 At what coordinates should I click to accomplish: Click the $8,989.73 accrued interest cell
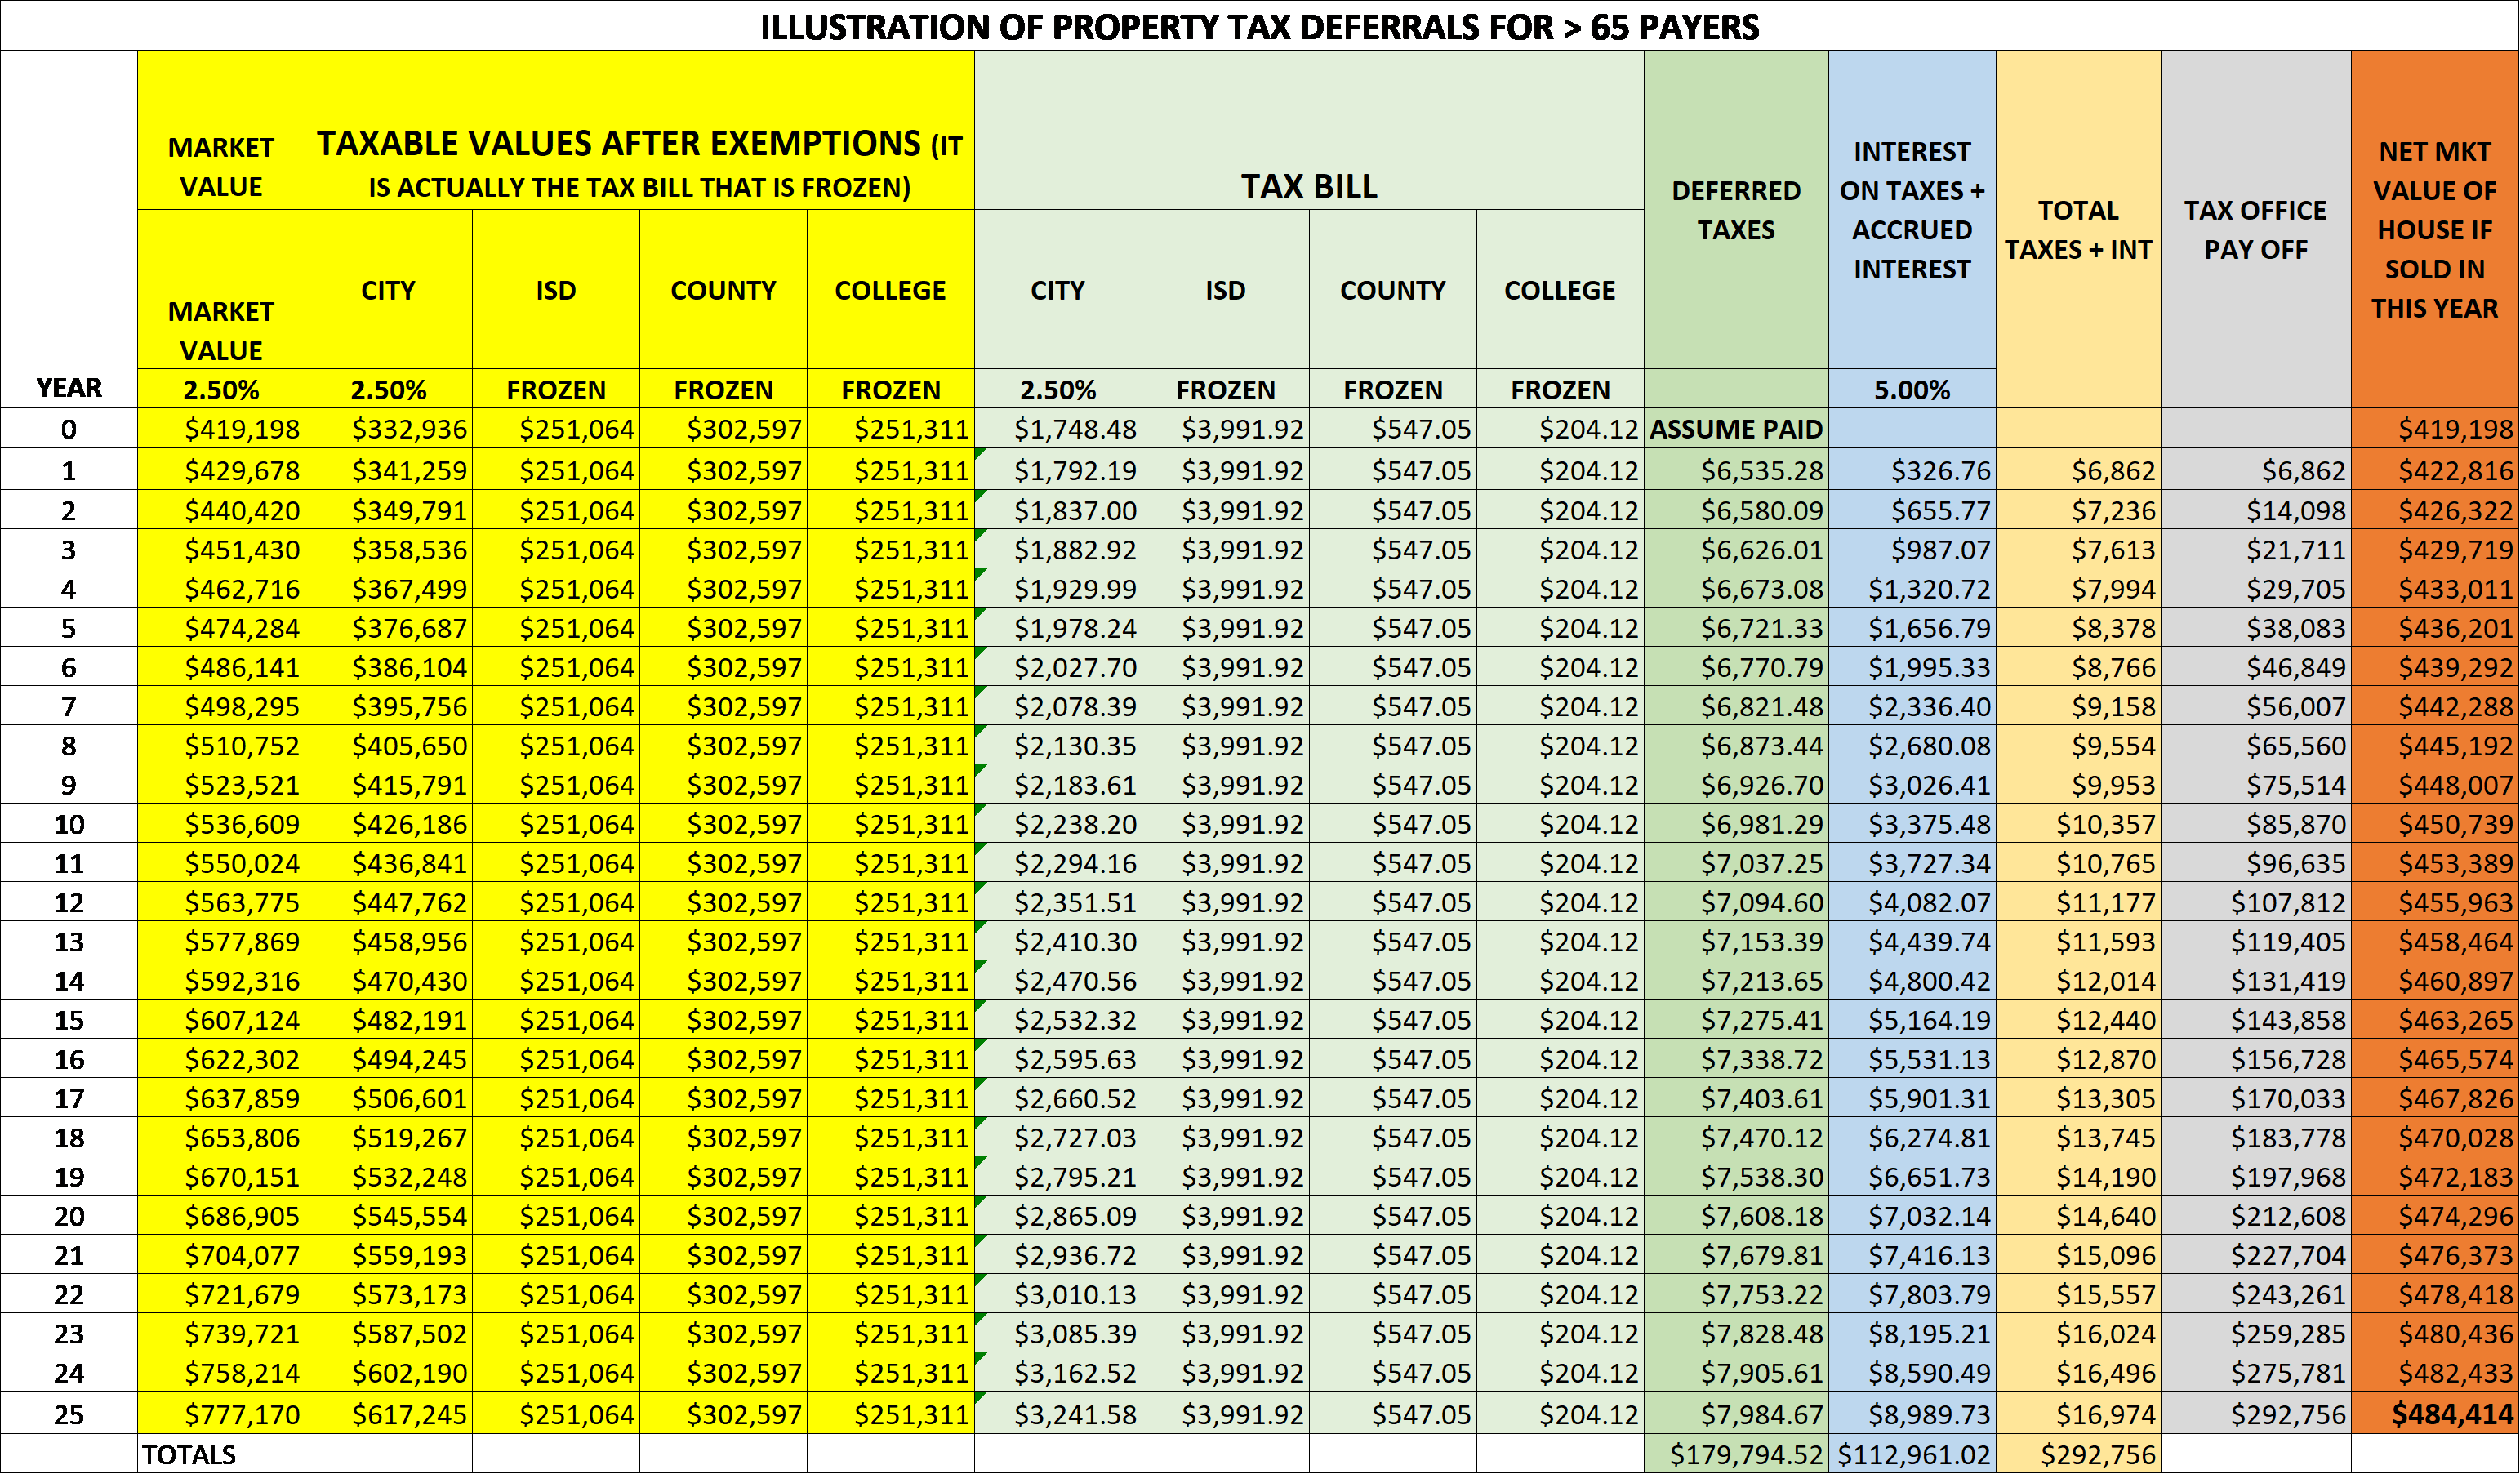(x=1929, y=1414)
